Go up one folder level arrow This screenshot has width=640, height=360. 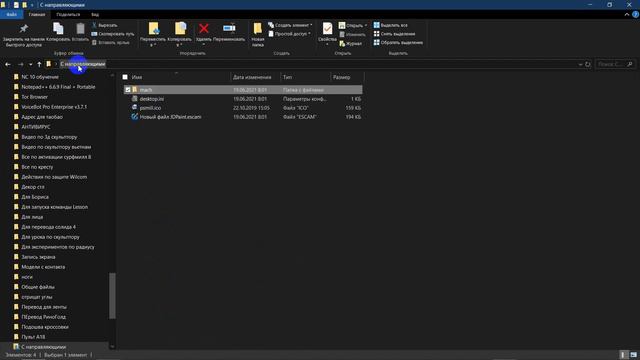point(39,64)
